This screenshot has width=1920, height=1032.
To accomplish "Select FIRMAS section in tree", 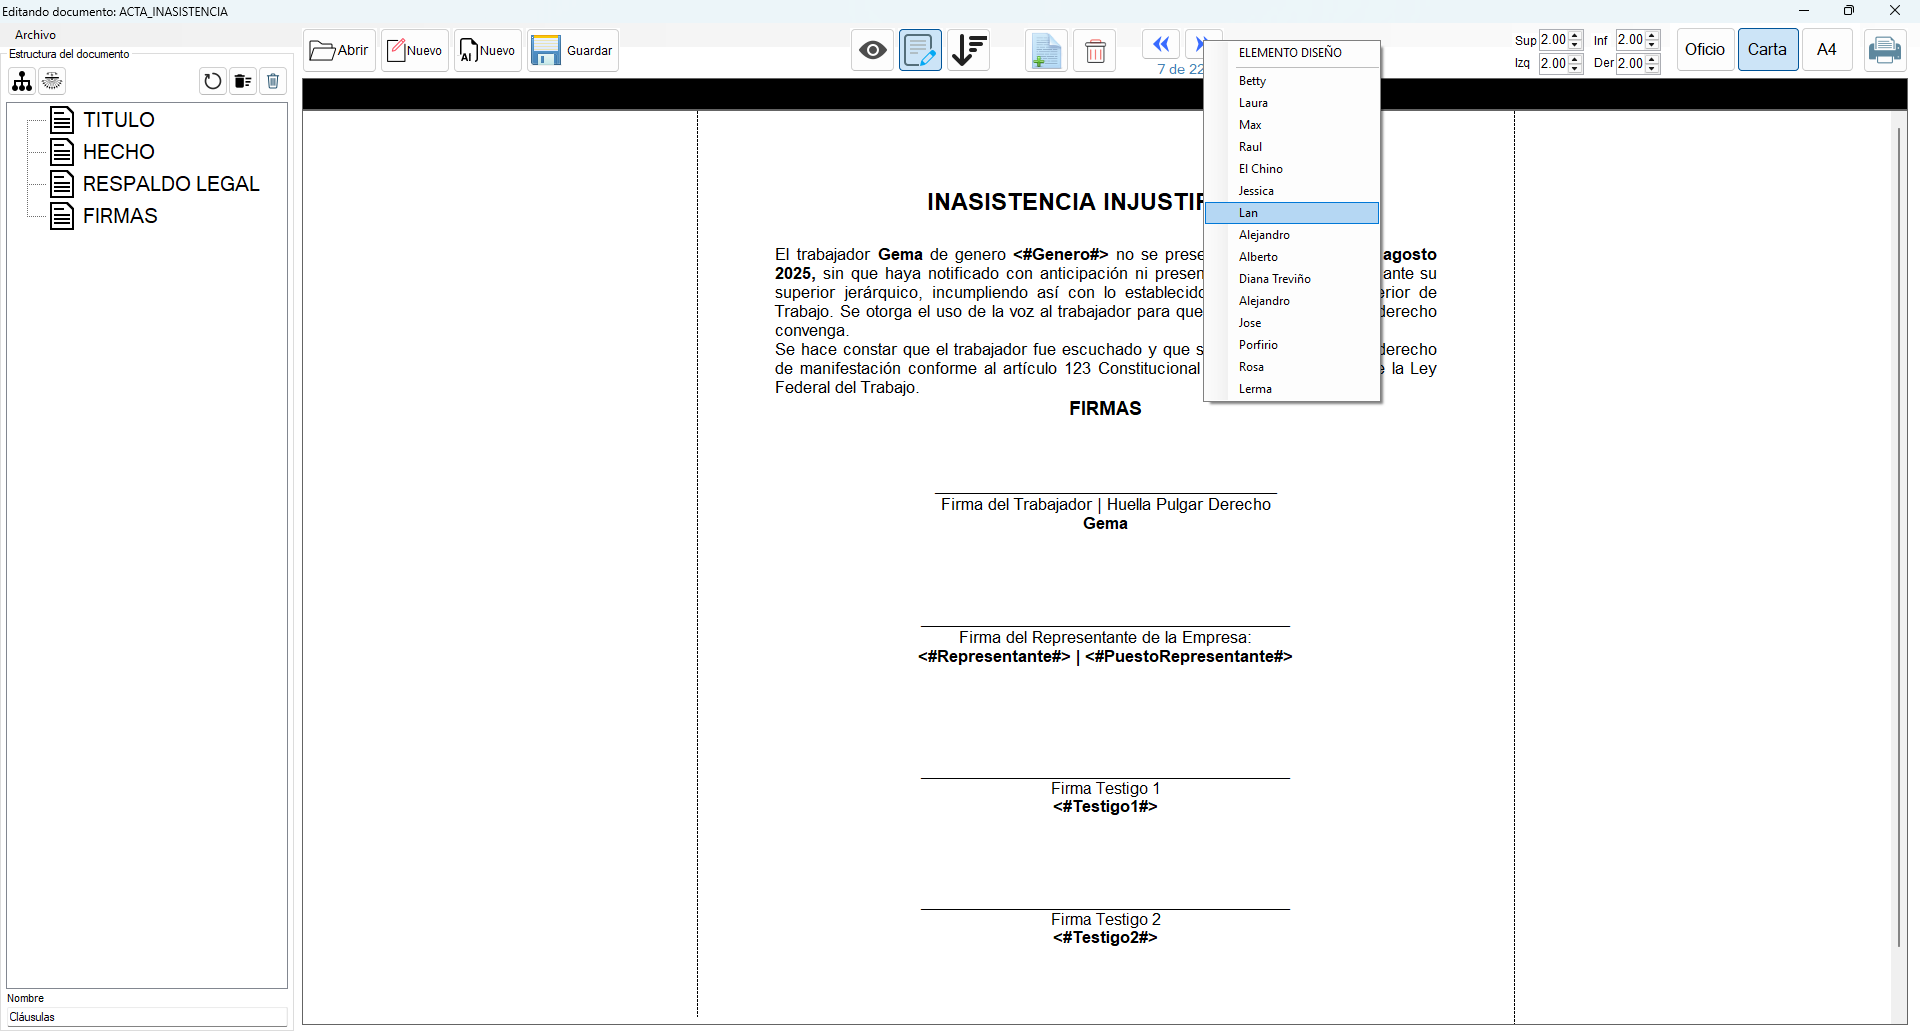I will coord(120,216).
